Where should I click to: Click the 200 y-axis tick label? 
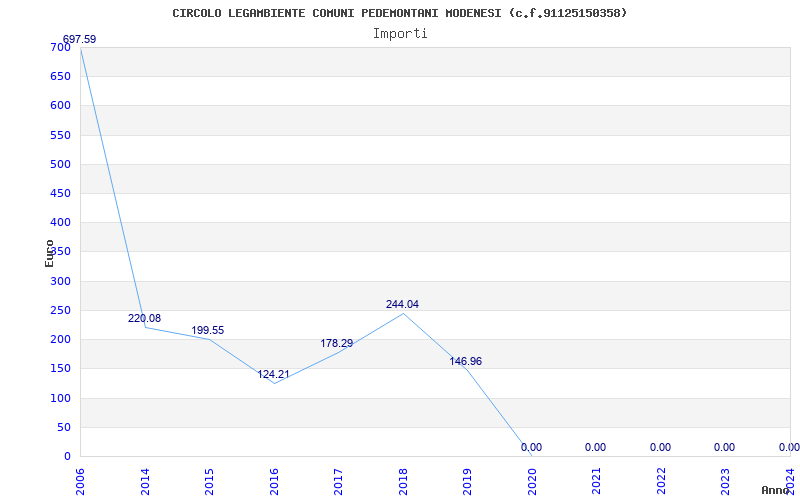60,339
